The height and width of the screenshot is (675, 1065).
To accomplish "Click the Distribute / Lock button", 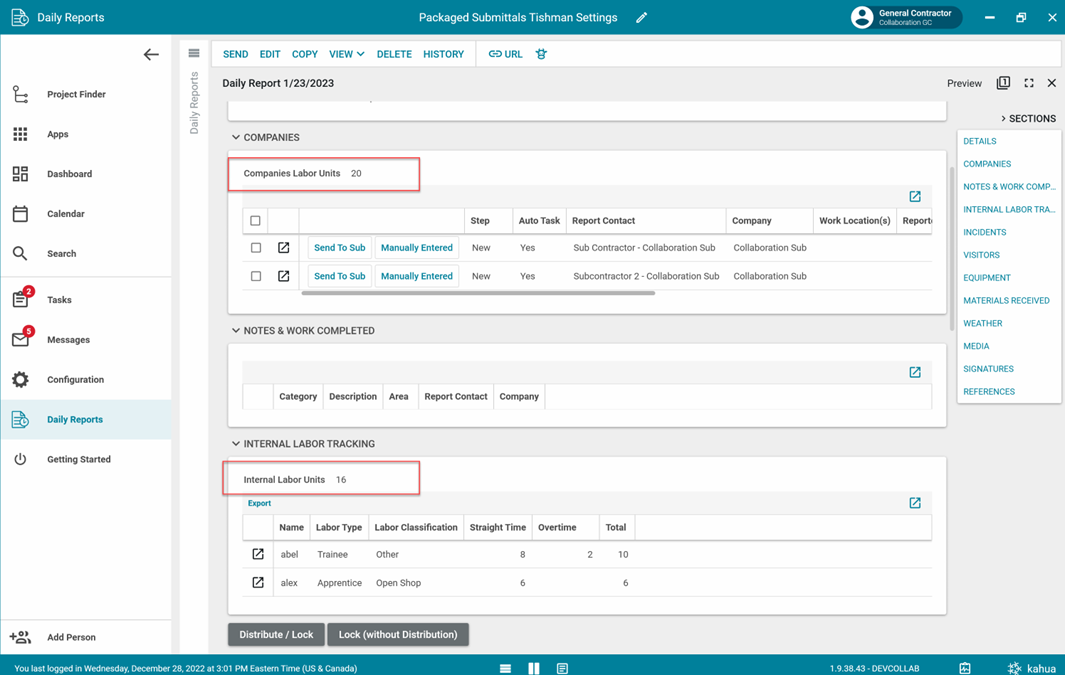I will point(276,634).
